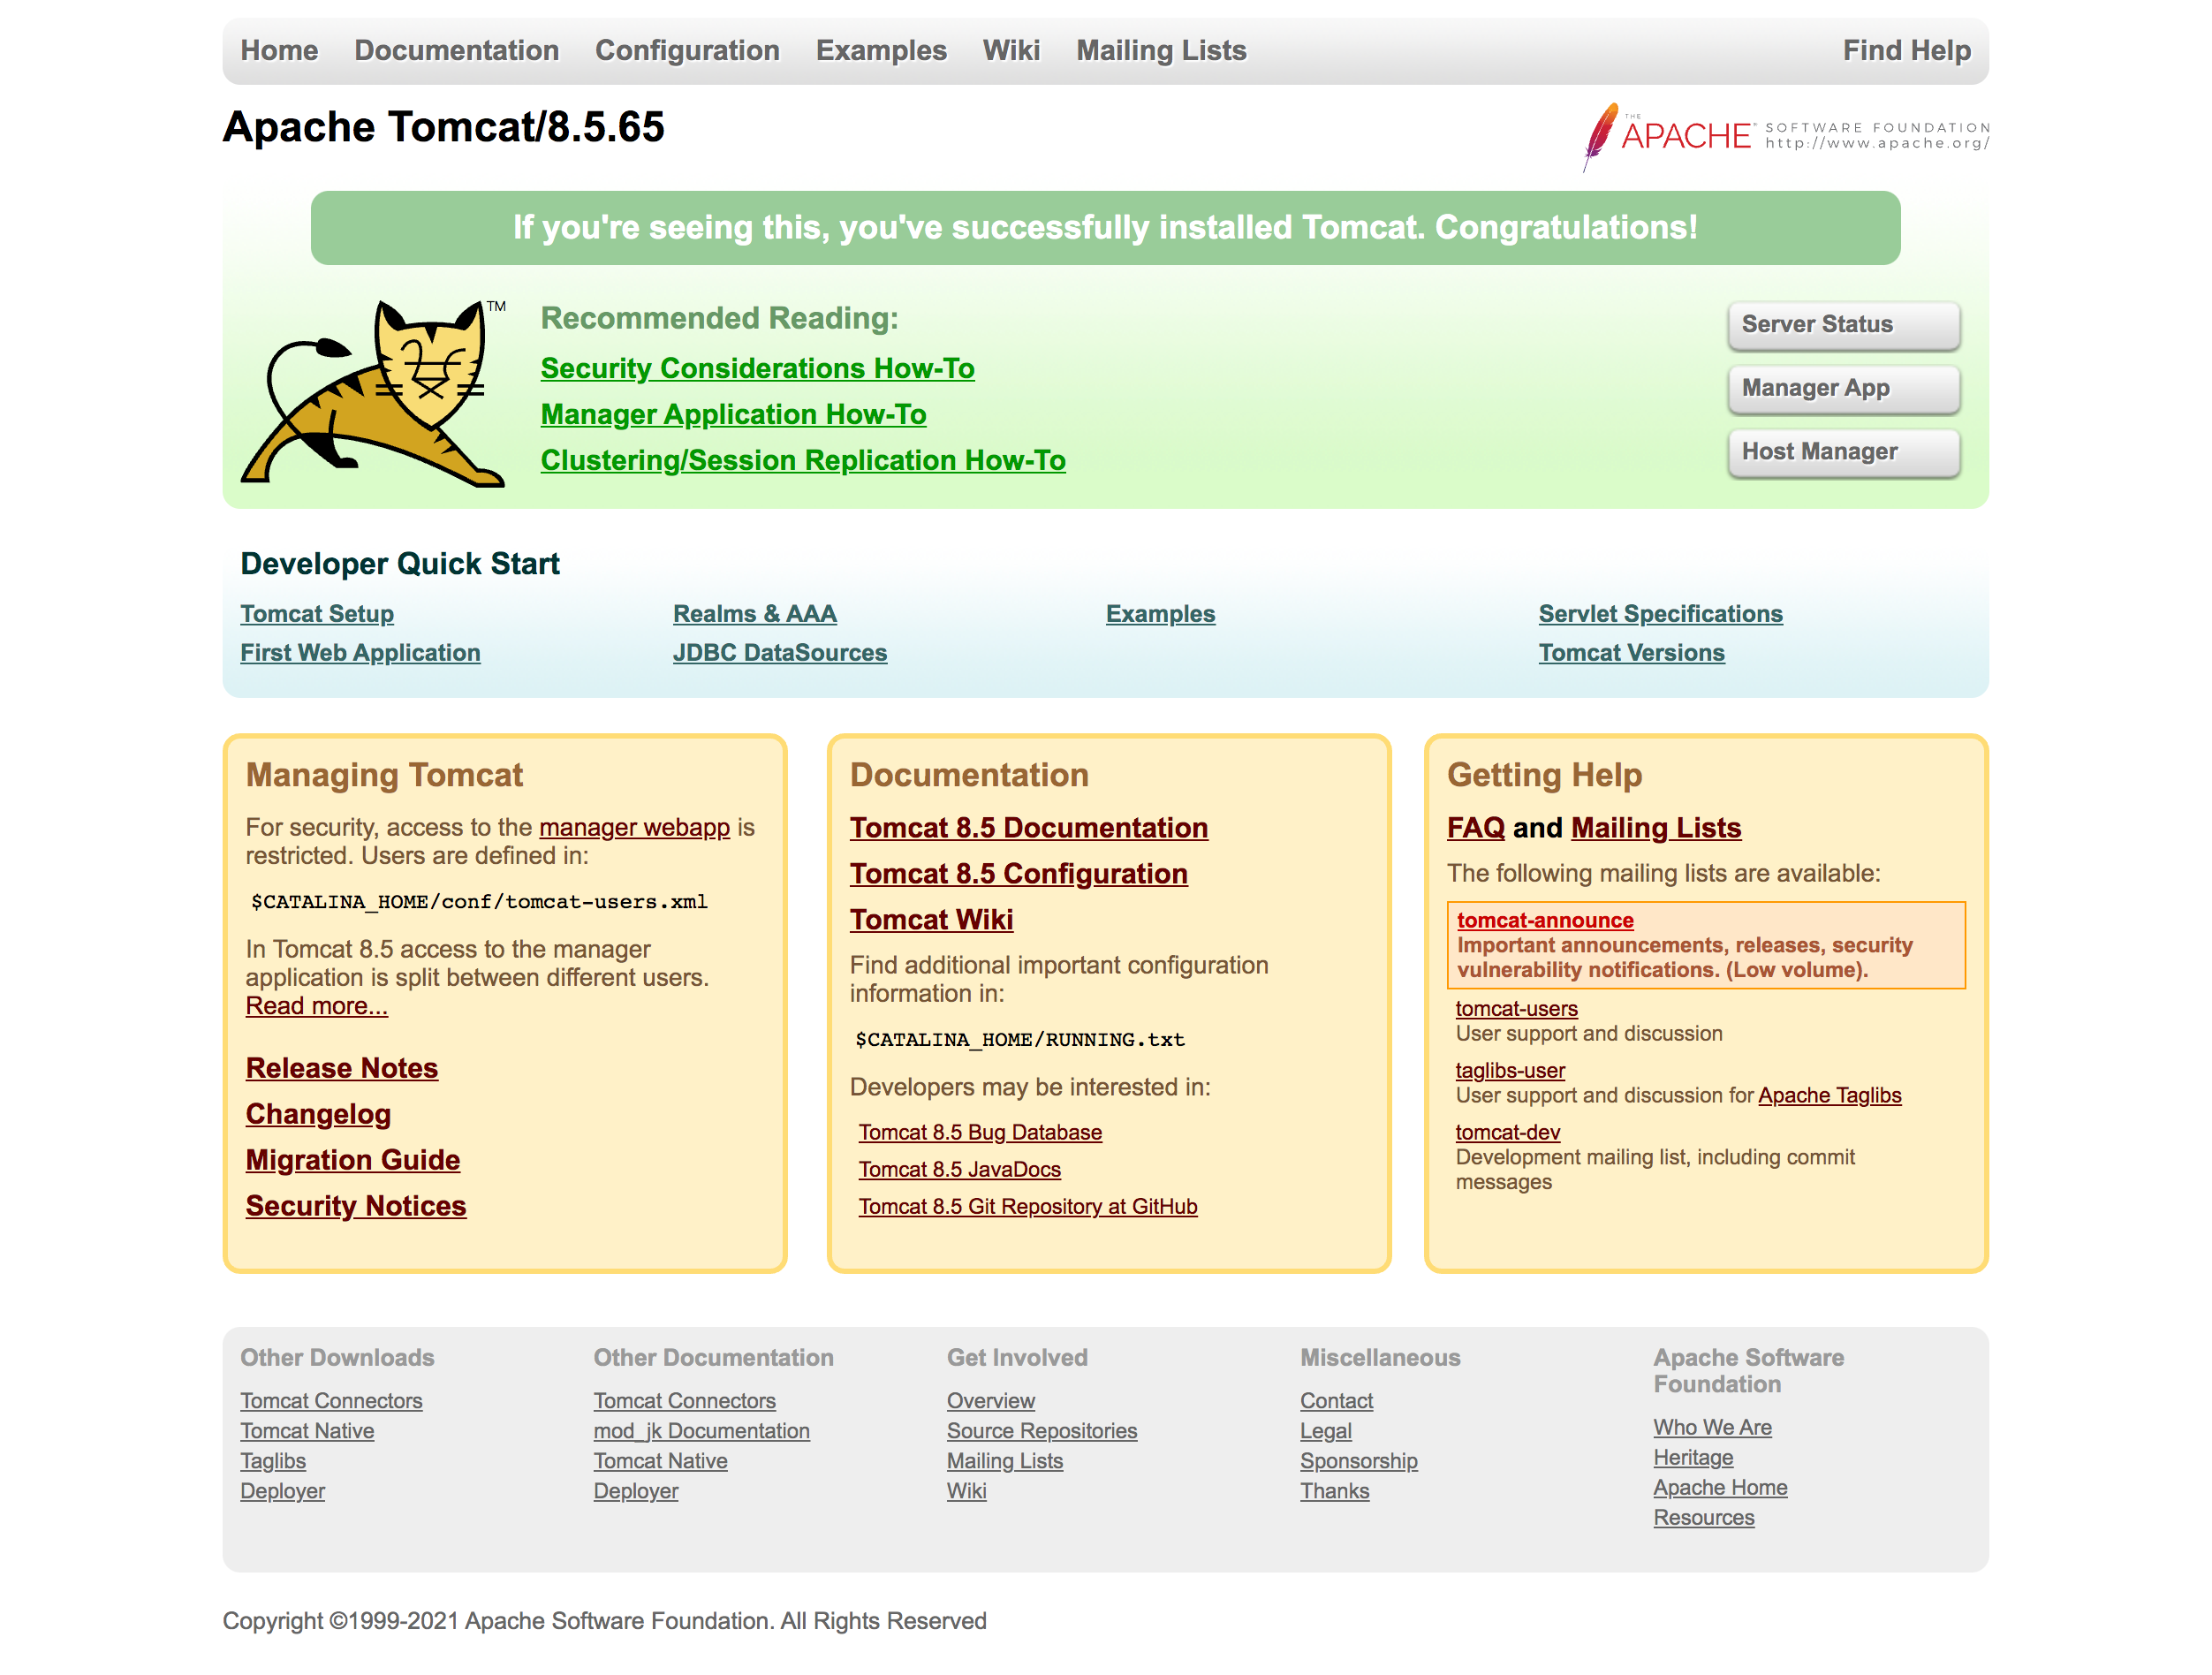The width and height of the screenshot is (2212, 1675).
Task: Open Tomcat 8.5 Configuration link
Action: [1019, 873]
